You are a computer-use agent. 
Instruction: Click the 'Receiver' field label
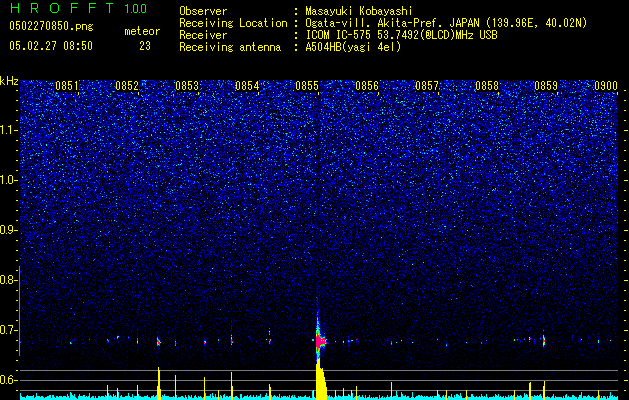pyautogui.click(x=203, y=35)
